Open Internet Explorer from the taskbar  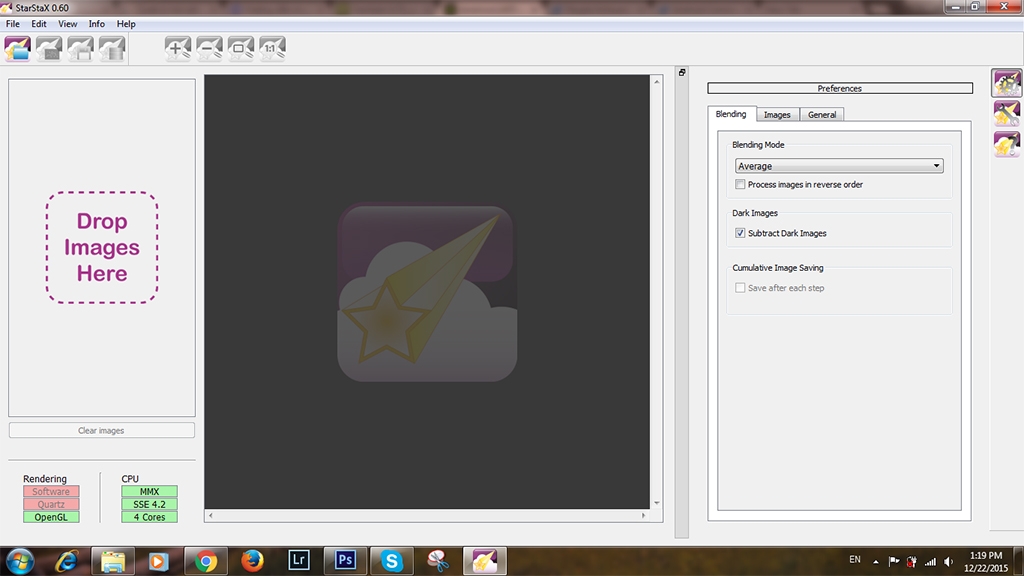pyautogui.click(x=67, y=561)
